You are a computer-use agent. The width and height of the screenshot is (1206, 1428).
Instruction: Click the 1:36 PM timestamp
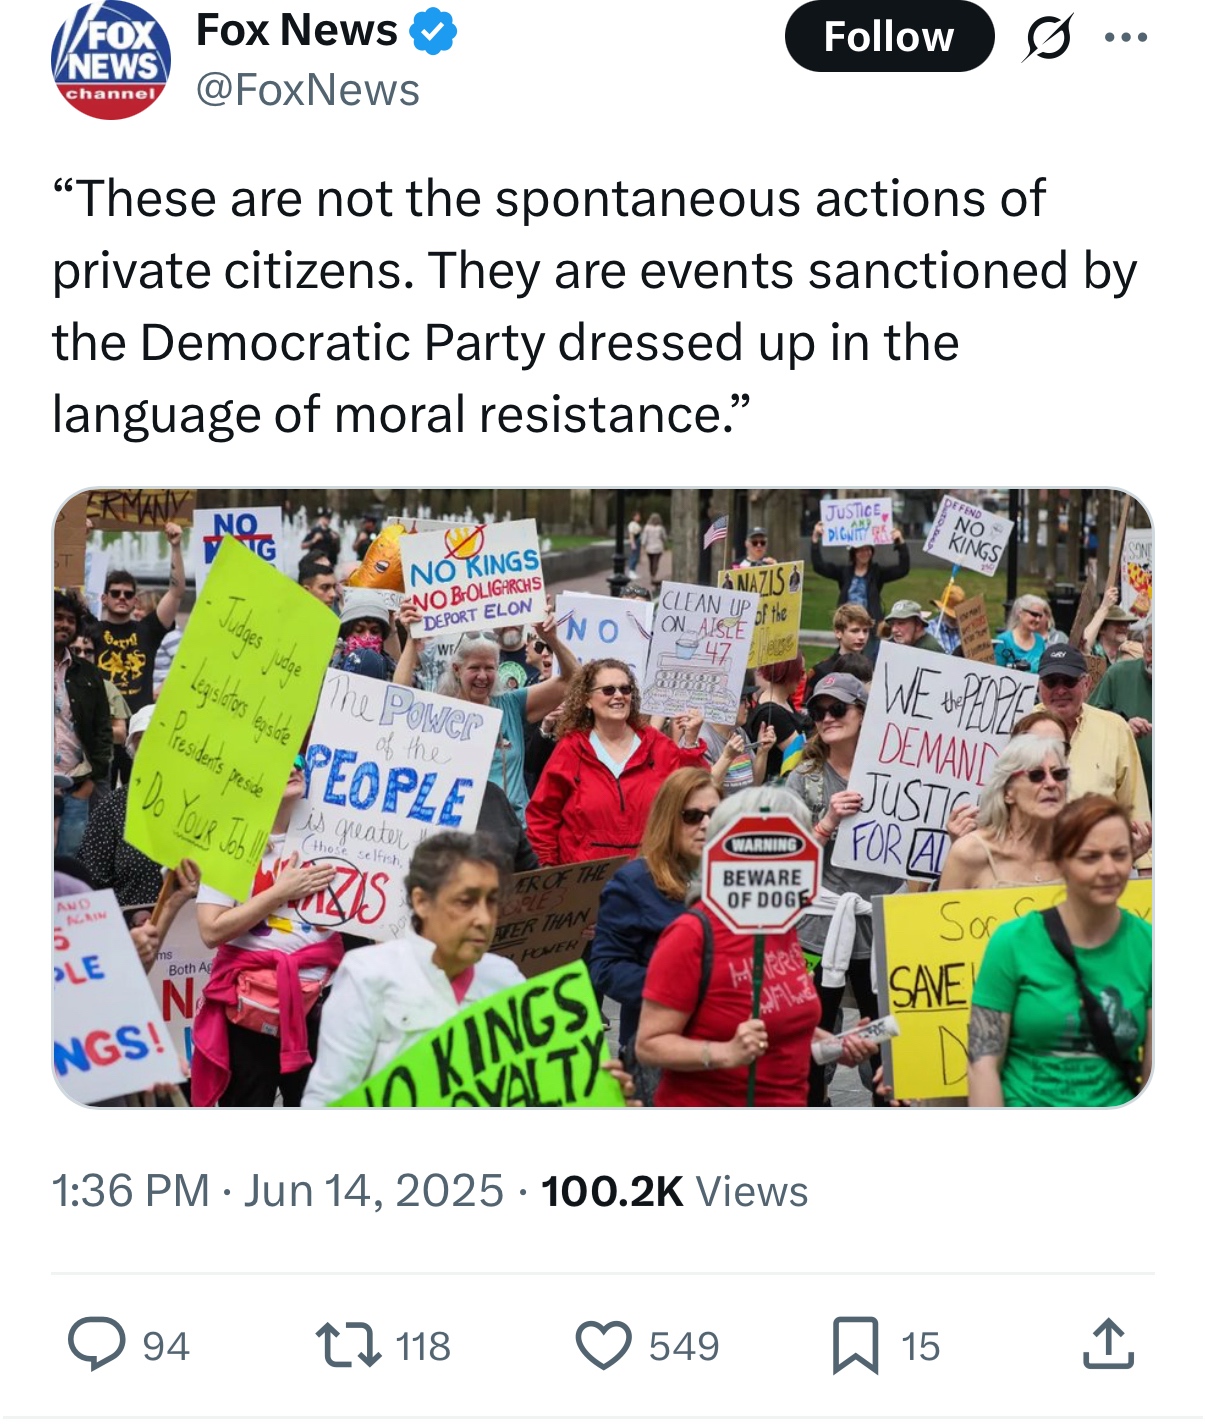point(130,1191)
